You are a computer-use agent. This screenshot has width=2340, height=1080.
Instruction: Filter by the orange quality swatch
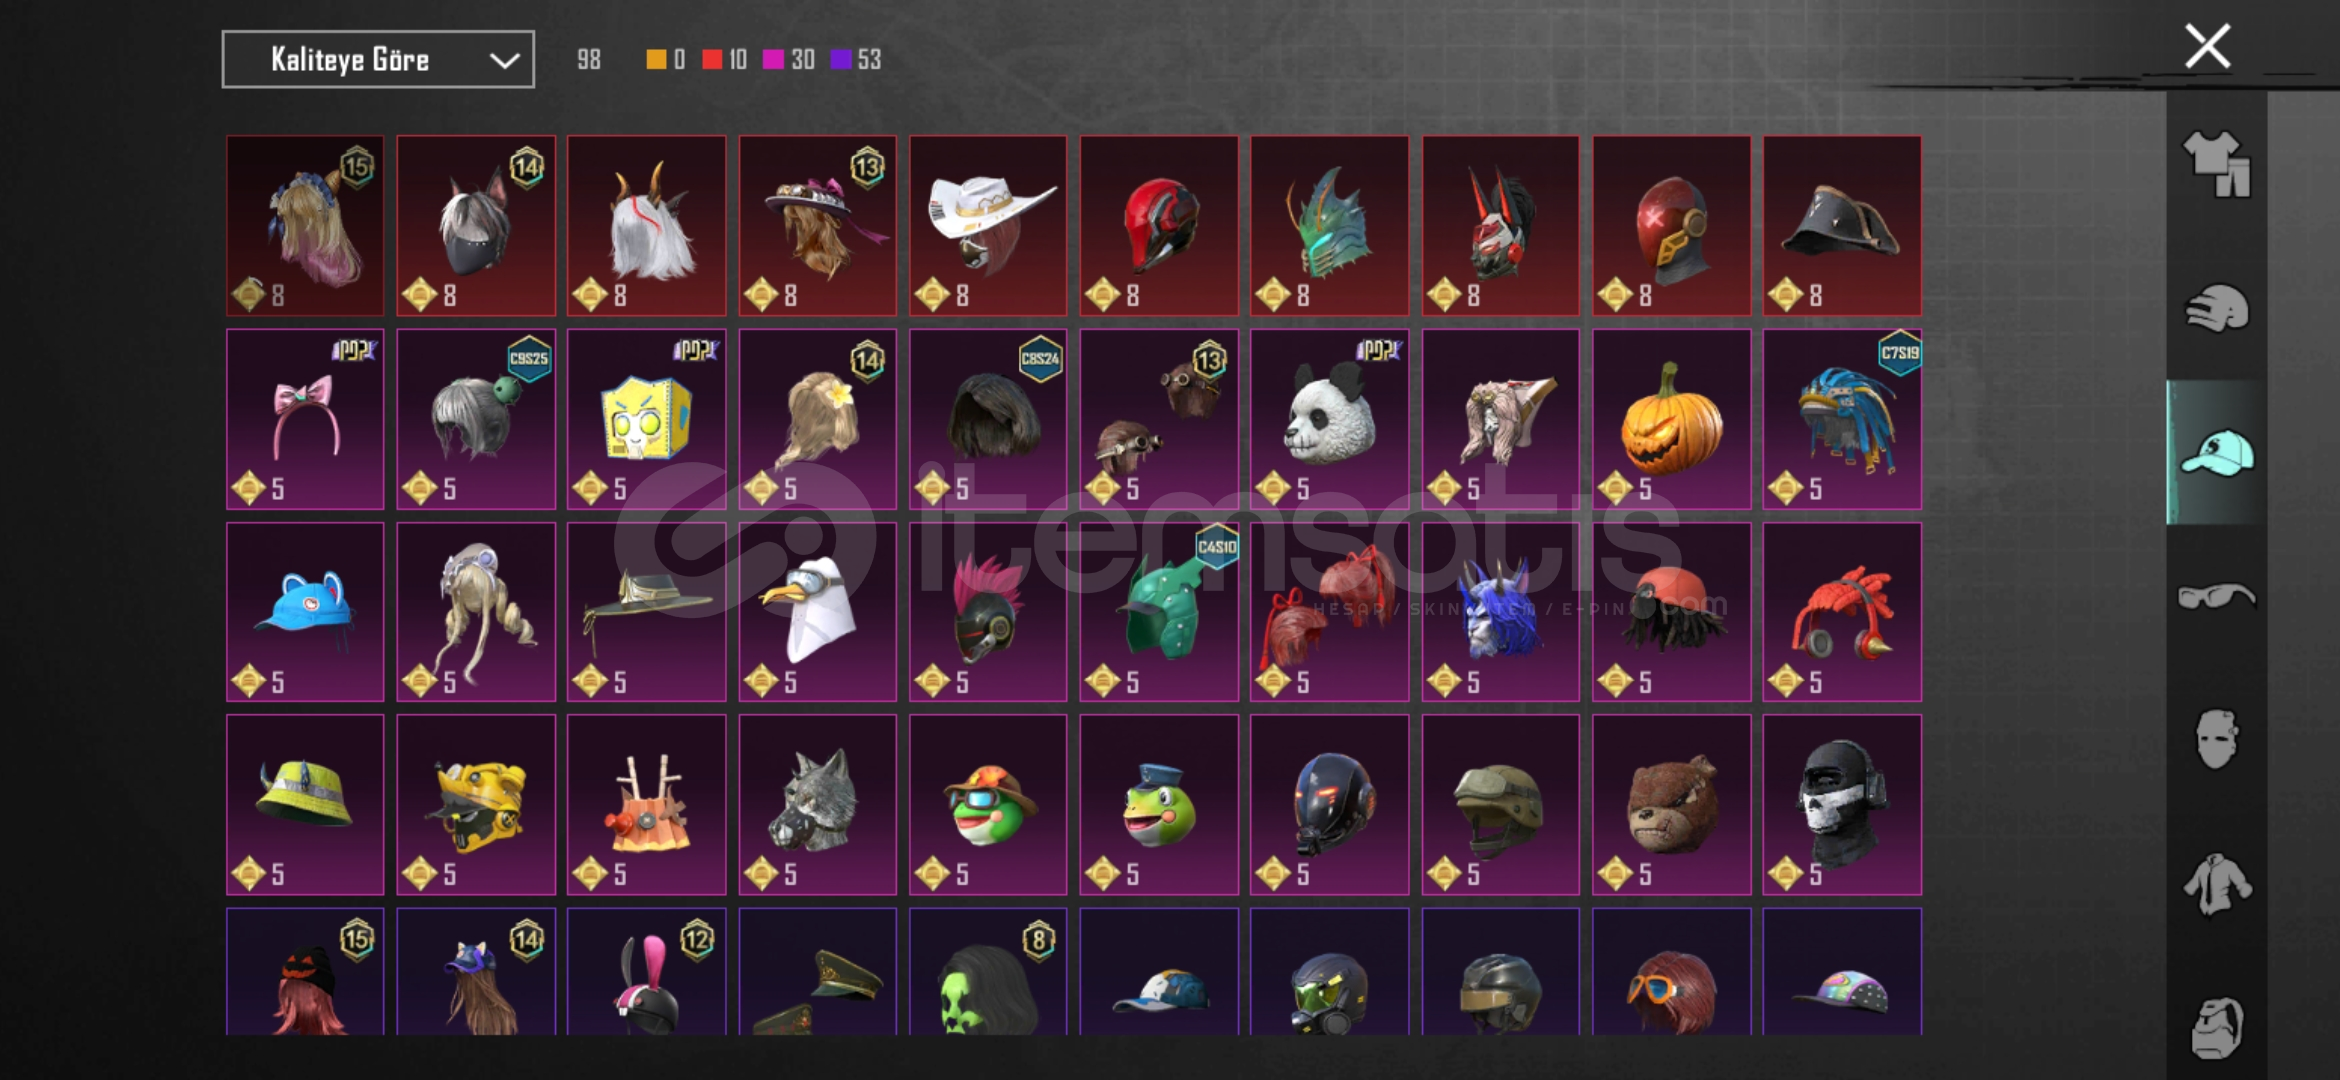pos(656,60)
